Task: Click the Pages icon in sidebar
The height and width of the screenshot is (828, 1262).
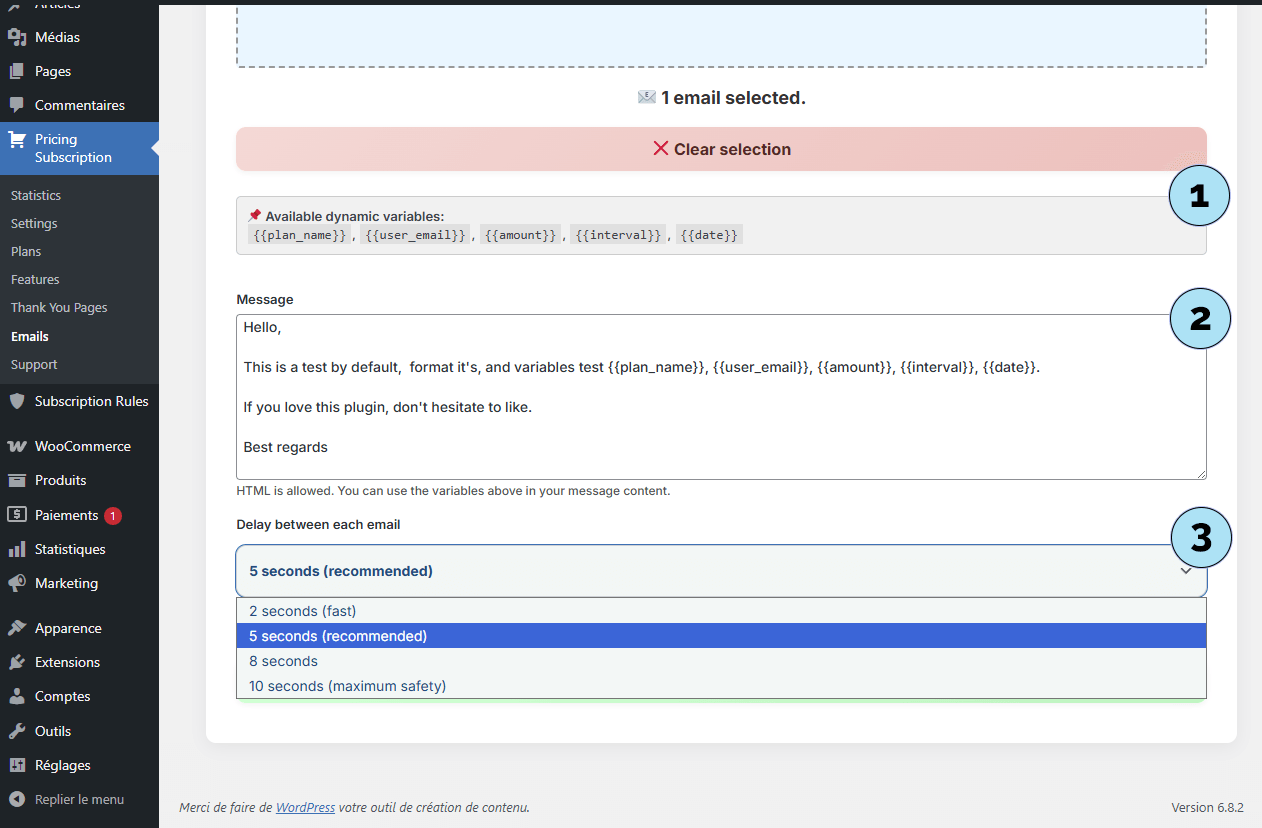Action: click(x=17, y=71)
